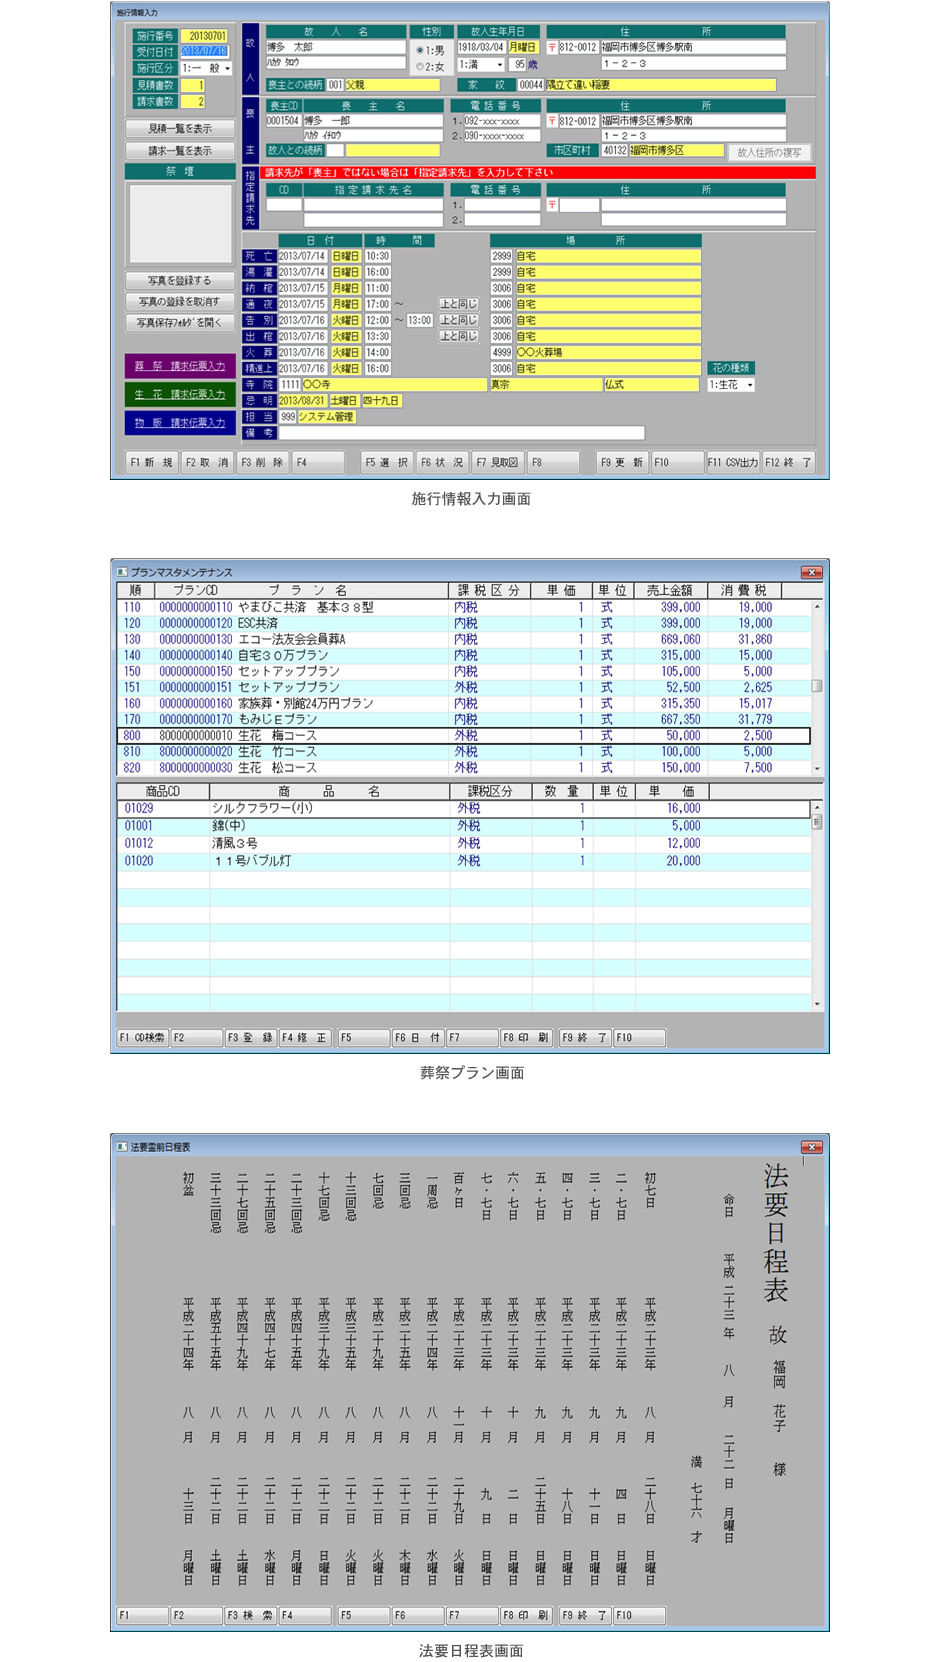Click 上と同じ in the 告別 row
The height and width of the screenshot is (1662, 940).
click(x=459, y=320)
